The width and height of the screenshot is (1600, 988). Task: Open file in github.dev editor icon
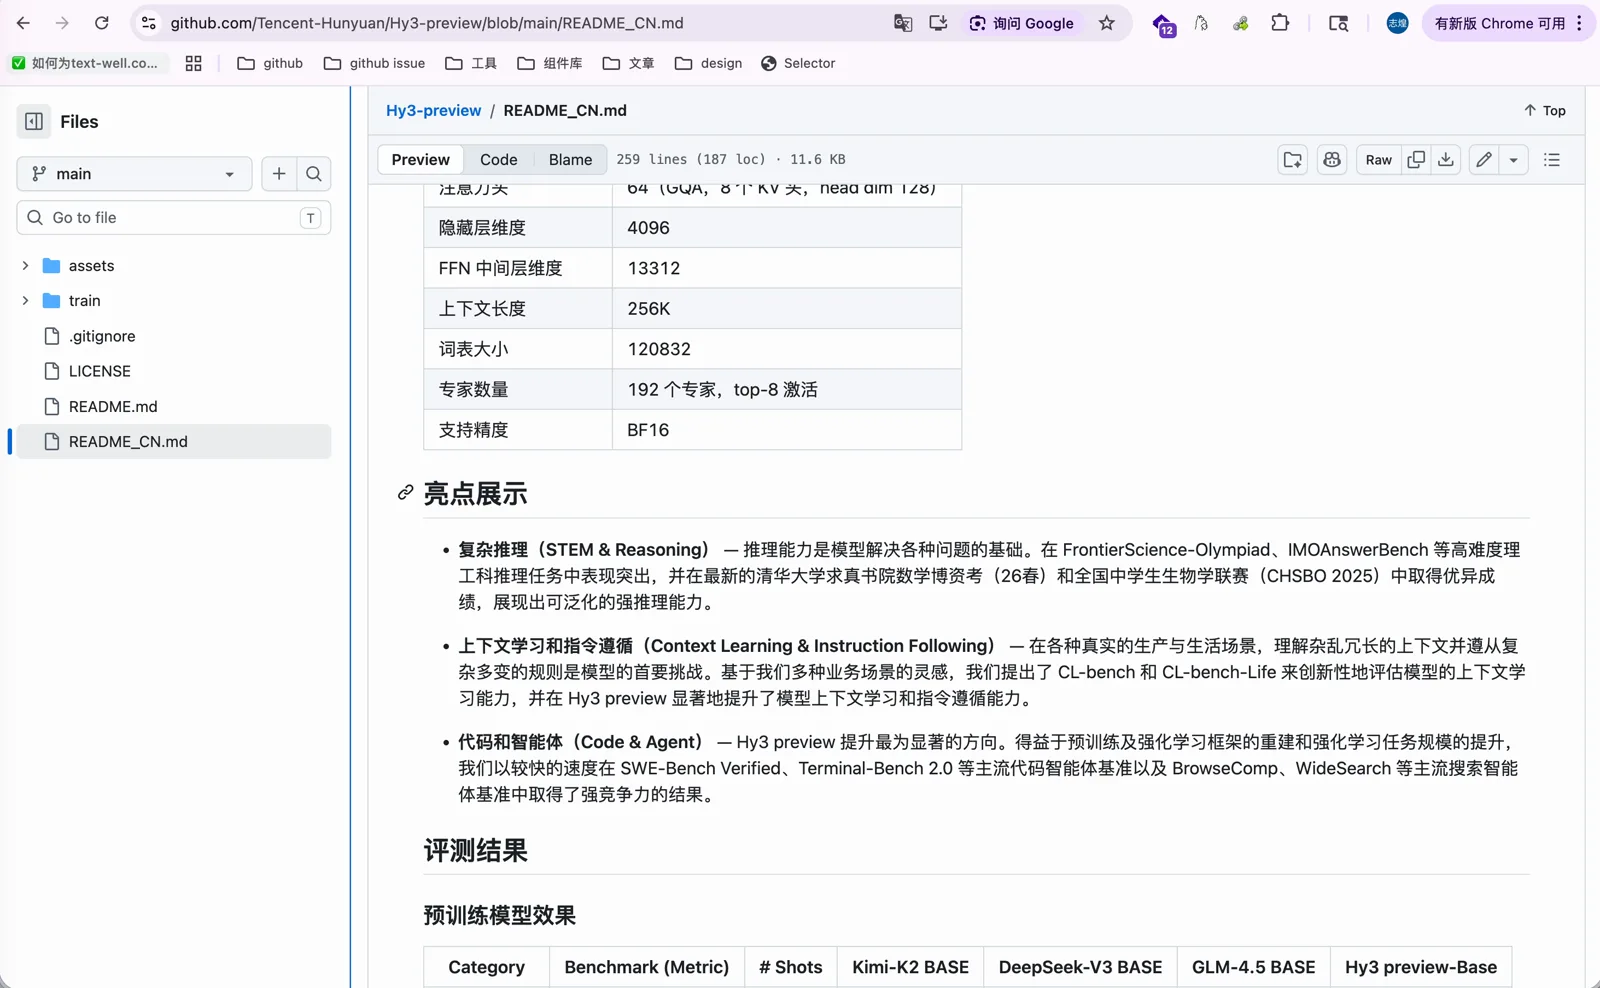[1293, 160]
